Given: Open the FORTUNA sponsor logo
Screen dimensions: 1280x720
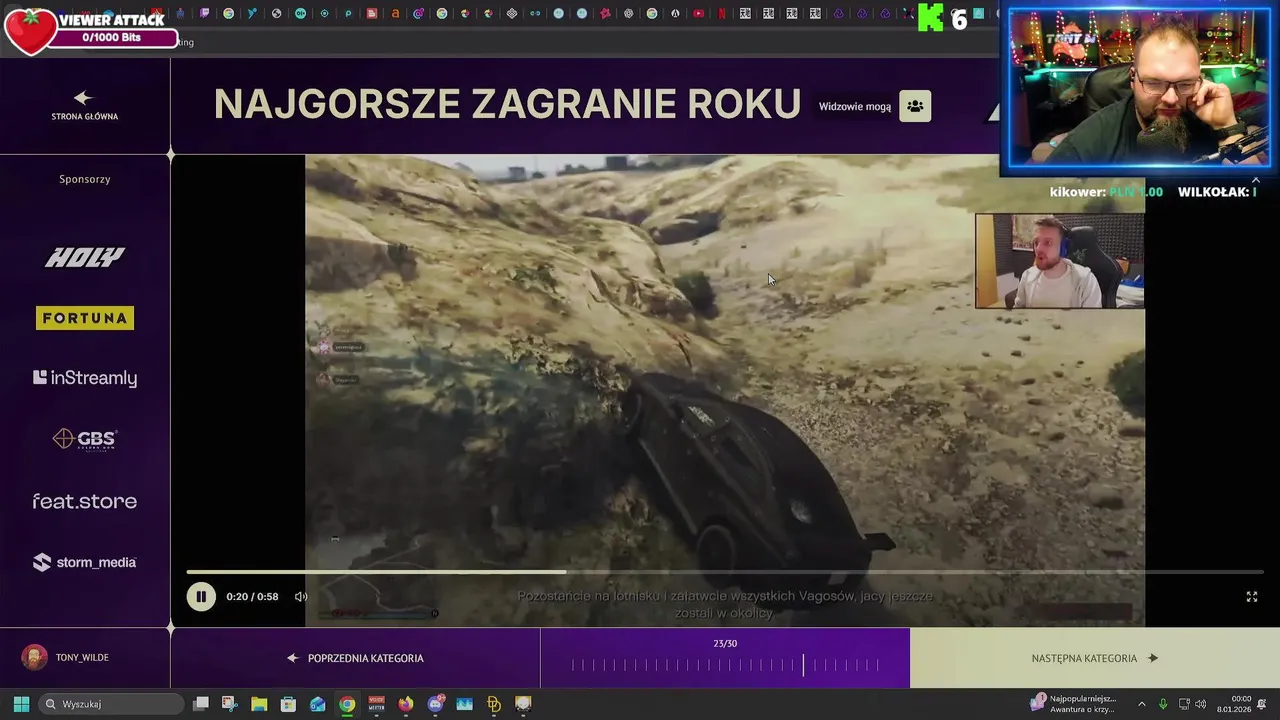Looking at the screenshot, I should (85, 318).
